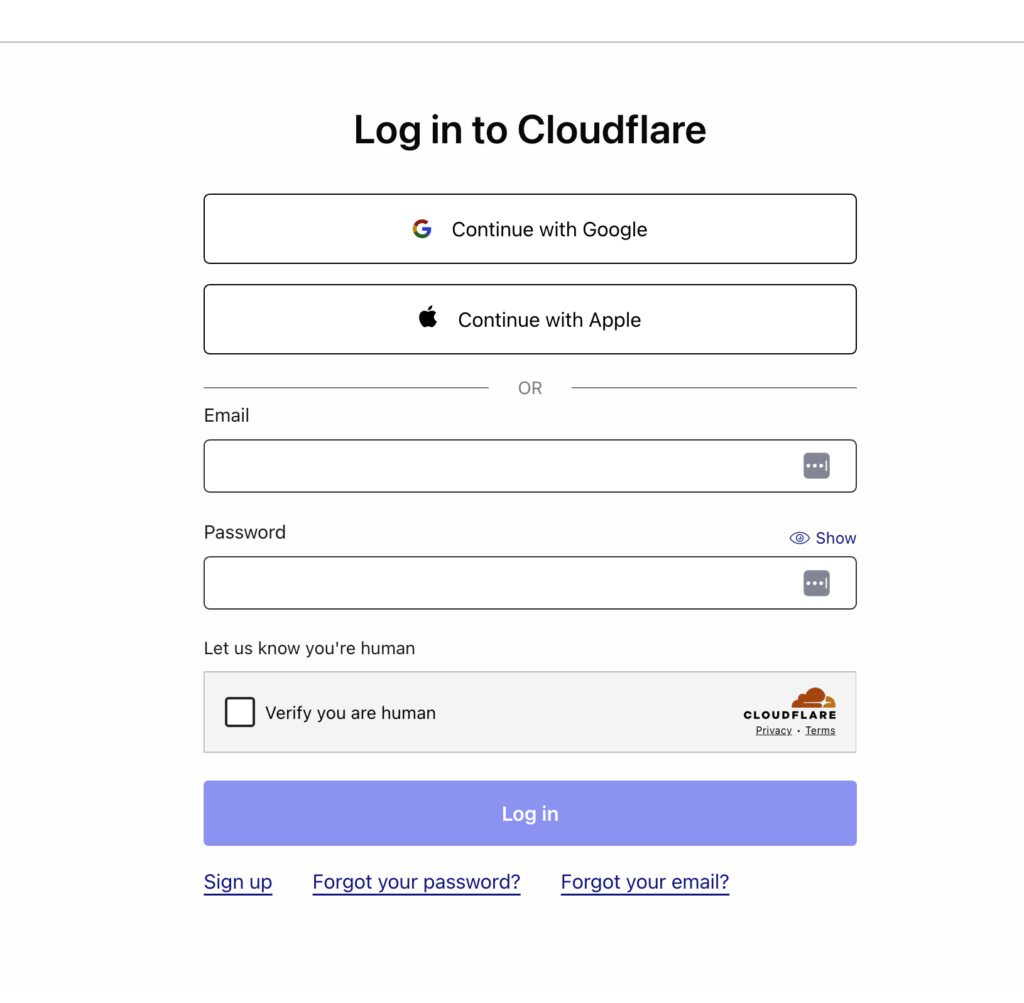1024x1003 pixels.
Task: Open the Privacy link in captcha widget
Action: click(x=773, y=731)
